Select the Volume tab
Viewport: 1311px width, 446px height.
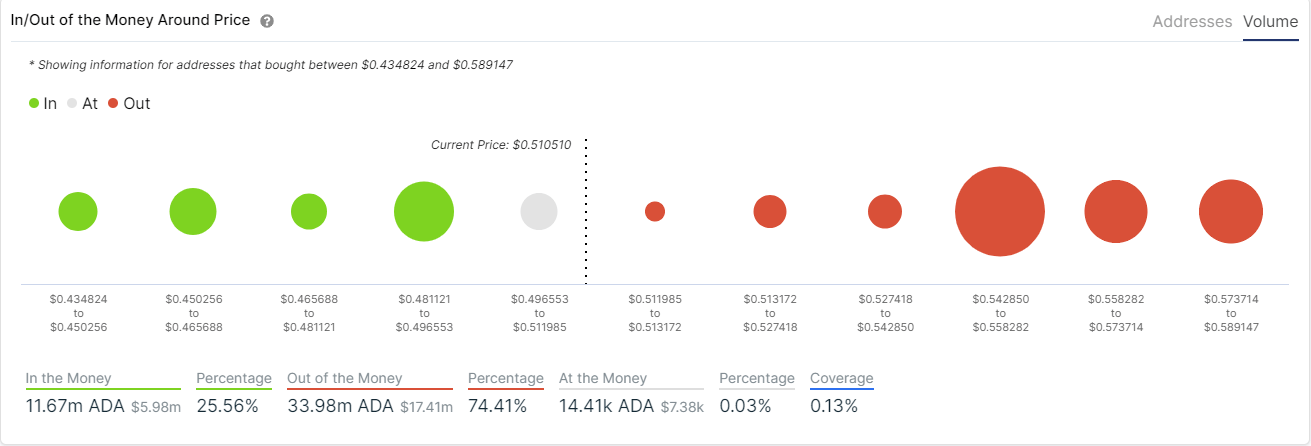point(1270,21)
